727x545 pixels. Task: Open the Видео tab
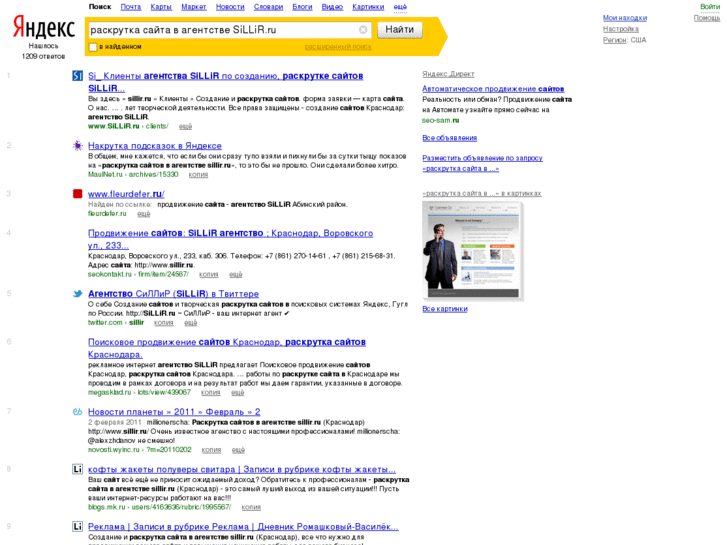(x=332, y=7)
